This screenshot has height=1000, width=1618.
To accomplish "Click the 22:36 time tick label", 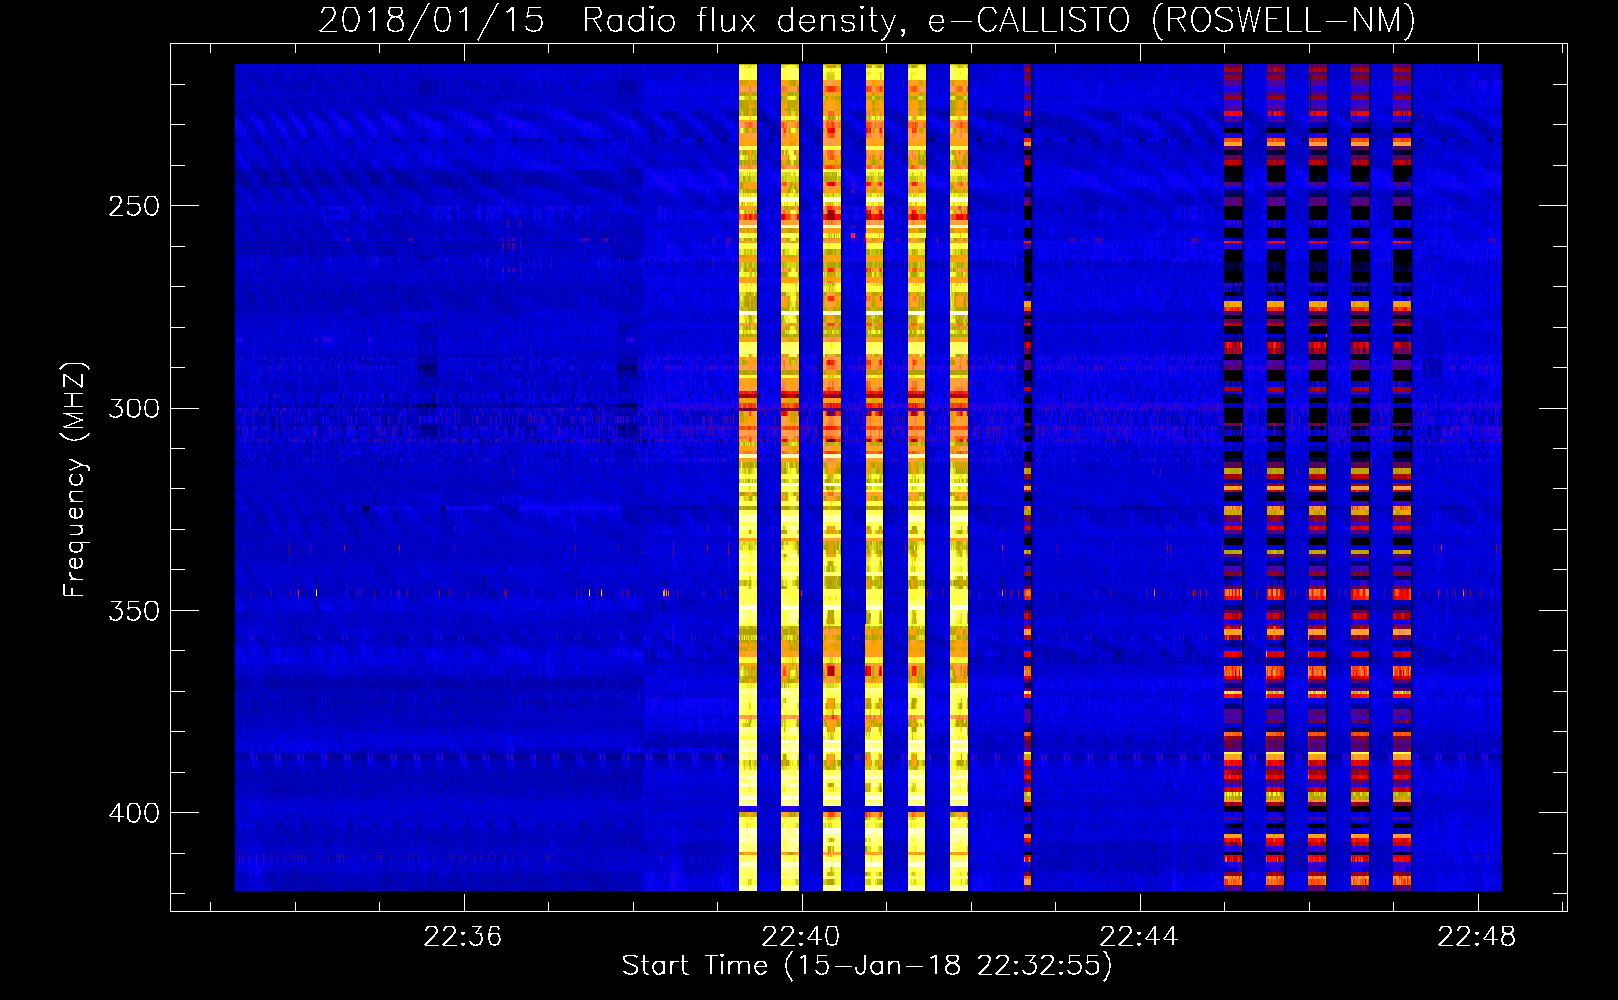I will pyautogui.click(x=463, y=937).
